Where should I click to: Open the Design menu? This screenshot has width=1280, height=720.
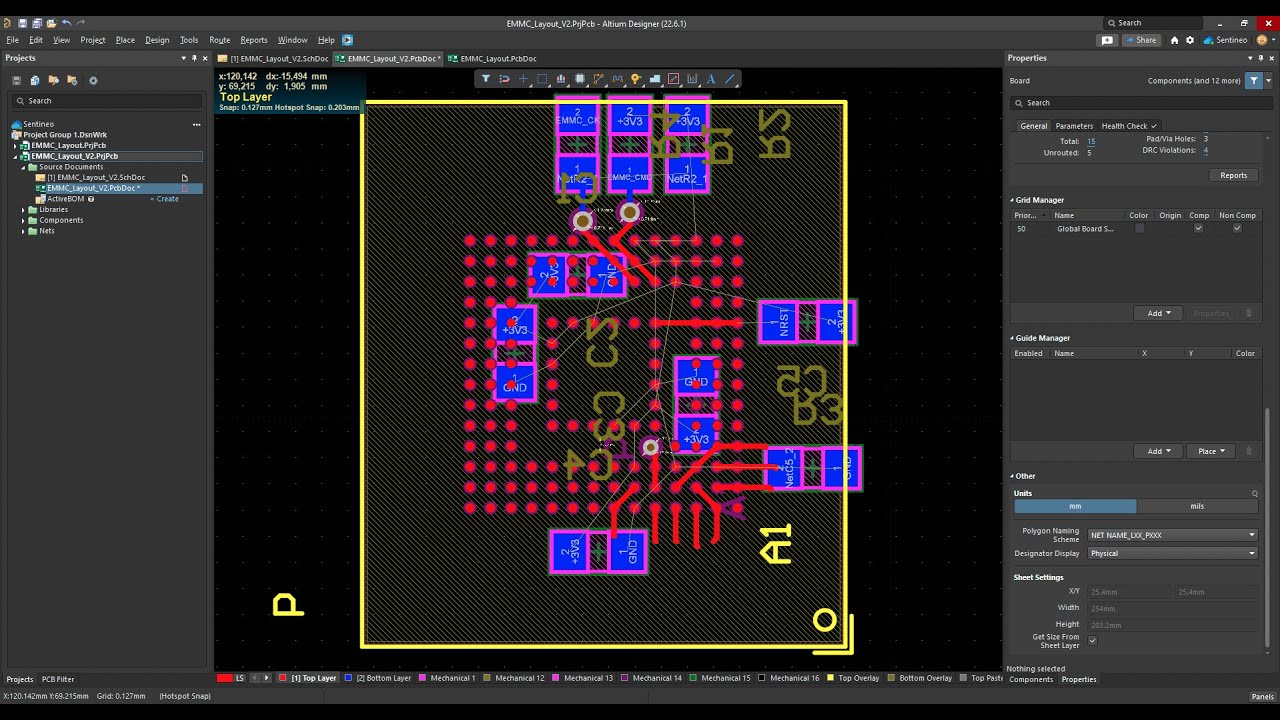click(157, 40)
